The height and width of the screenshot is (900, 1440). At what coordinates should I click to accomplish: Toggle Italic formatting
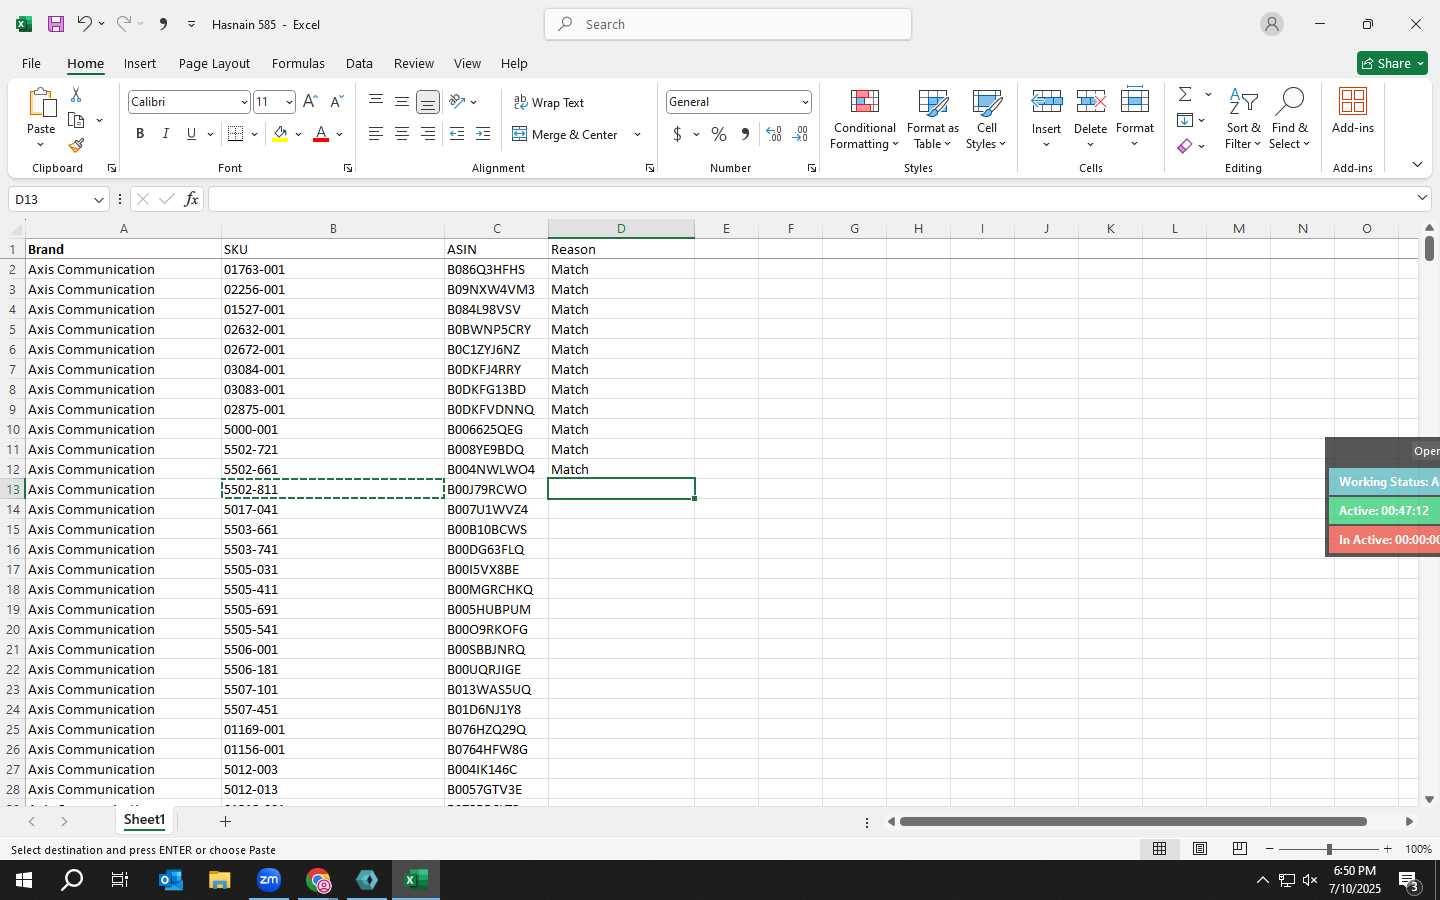coord(166,134)
